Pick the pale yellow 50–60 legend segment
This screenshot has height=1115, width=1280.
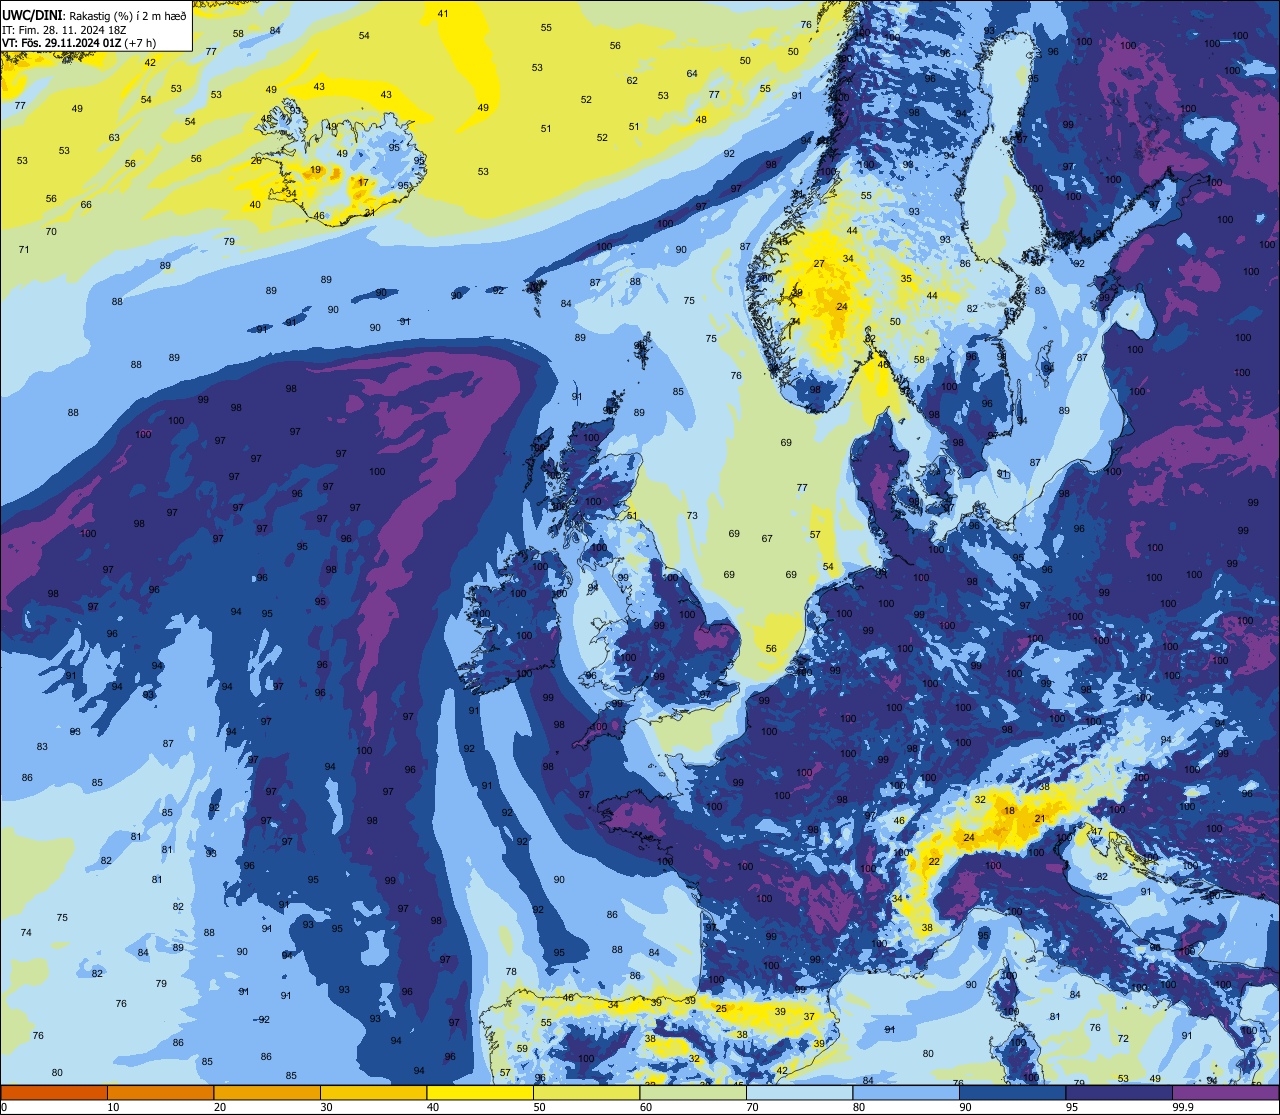pos(586,1092)
